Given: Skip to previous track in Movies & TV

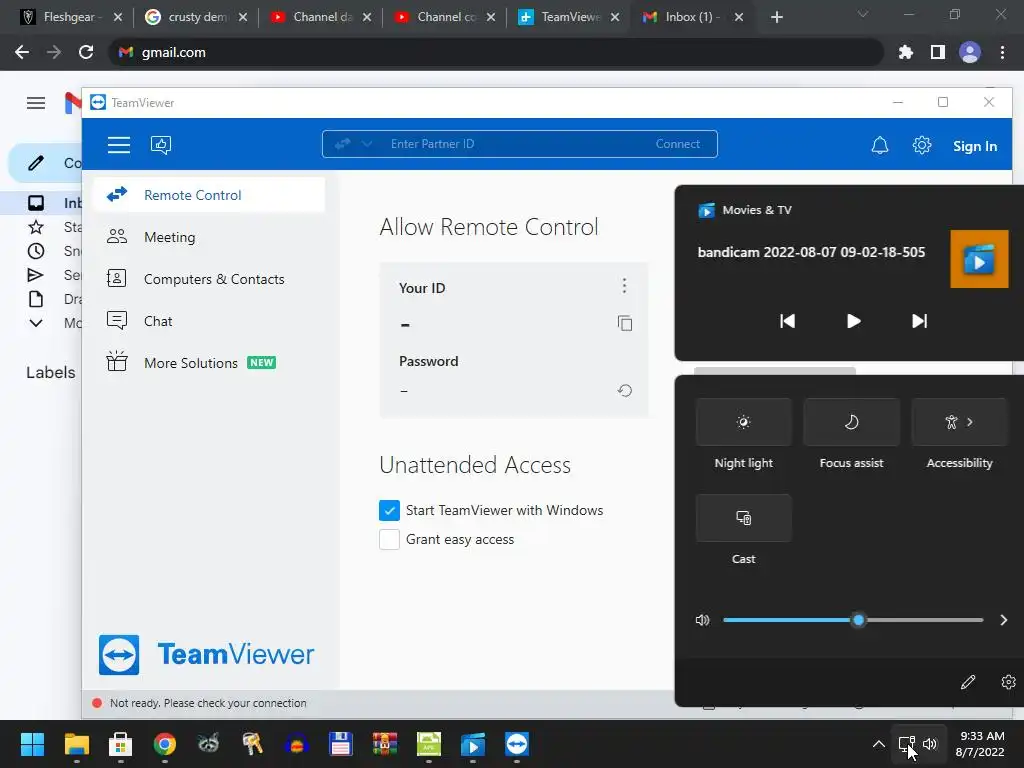Looking at the screenshot, I should pyautogui.click(x=787, y=321).
